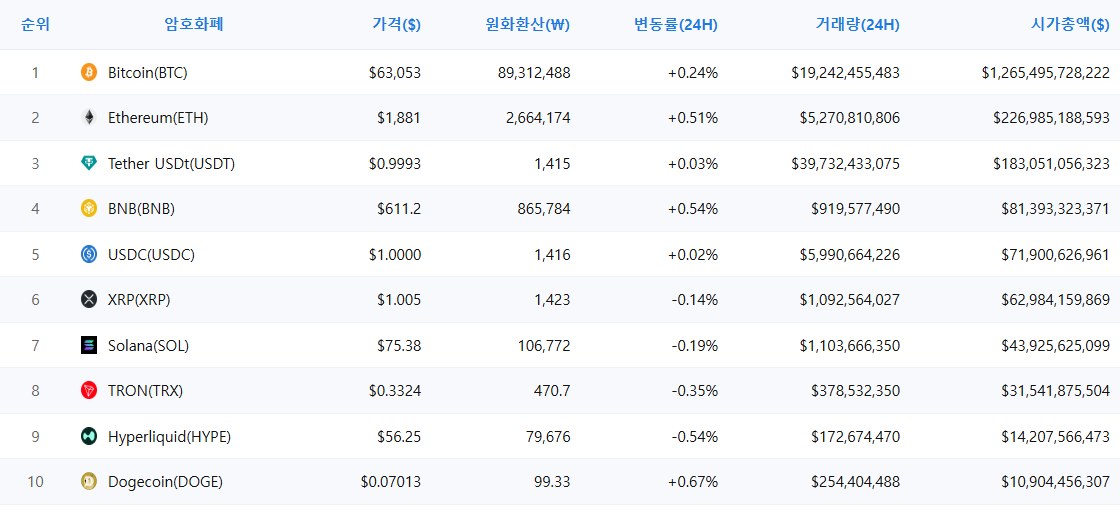Select XRP market cap $62,984,159,869

coord(1056,300)
